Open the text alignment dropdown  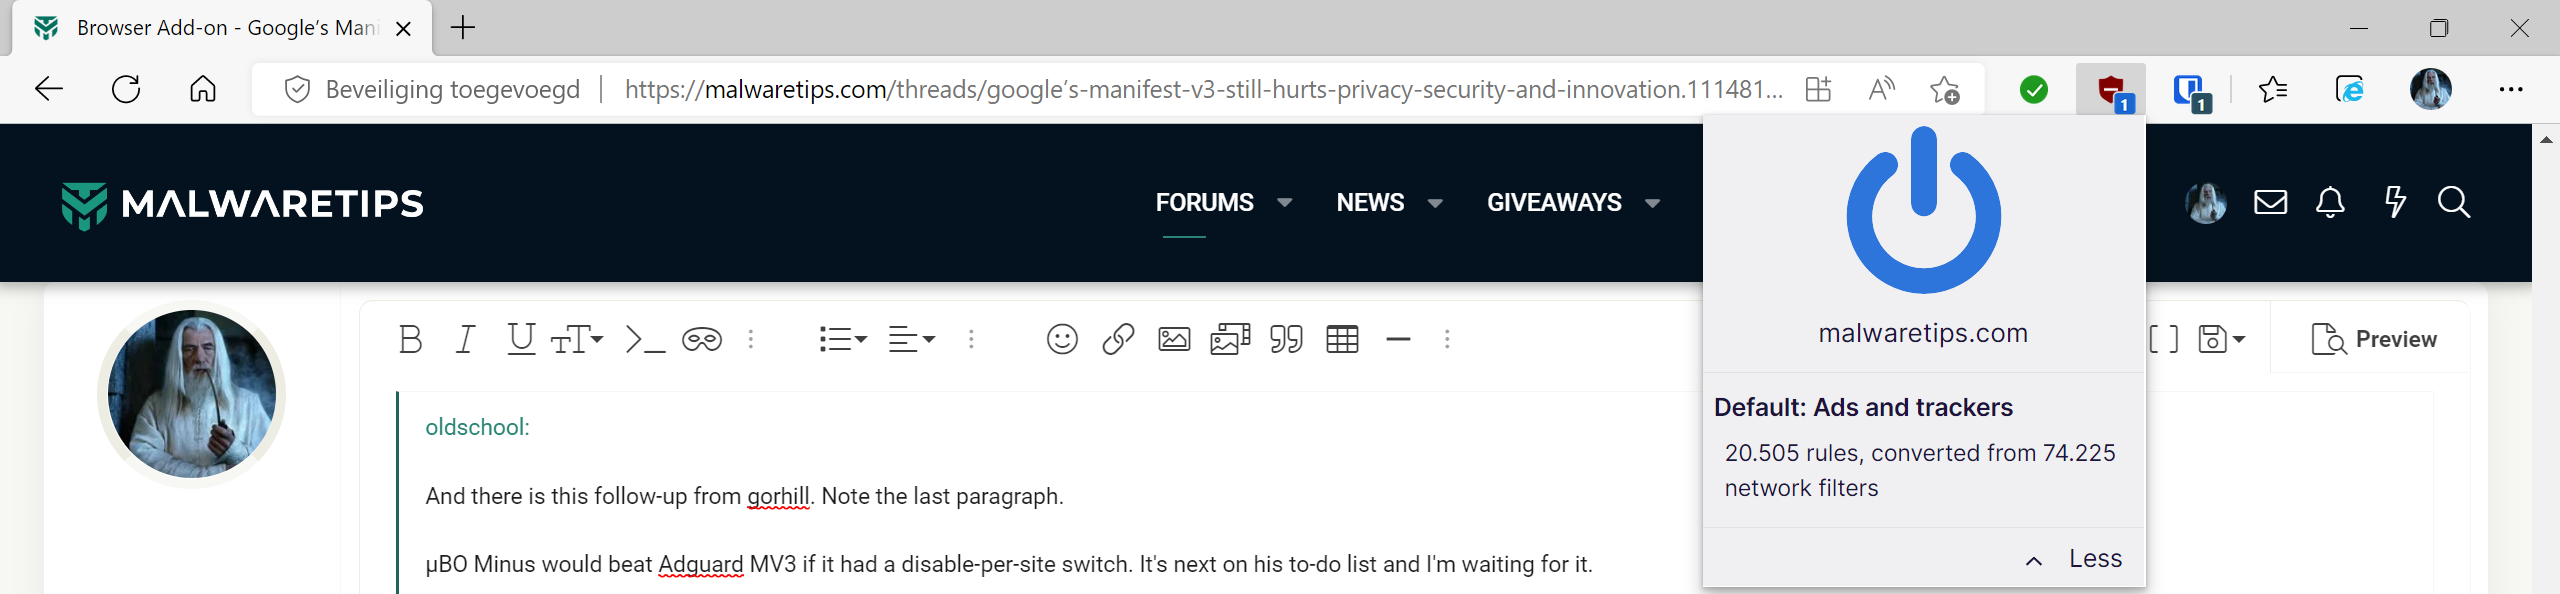pyautogui.click(x=912, y=340)
